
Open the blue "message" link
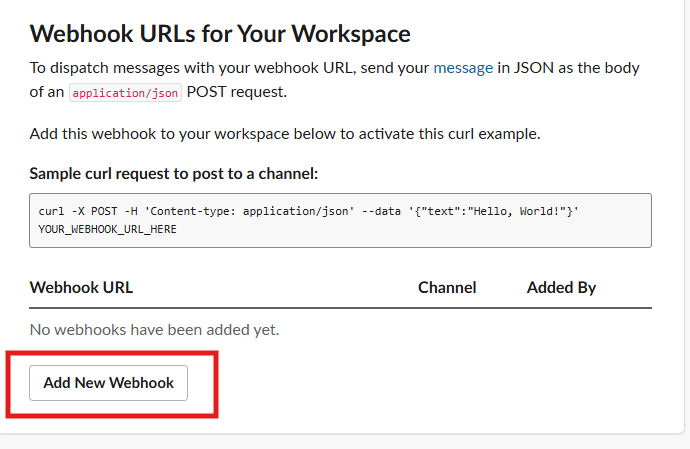click(x=463, y=68)
